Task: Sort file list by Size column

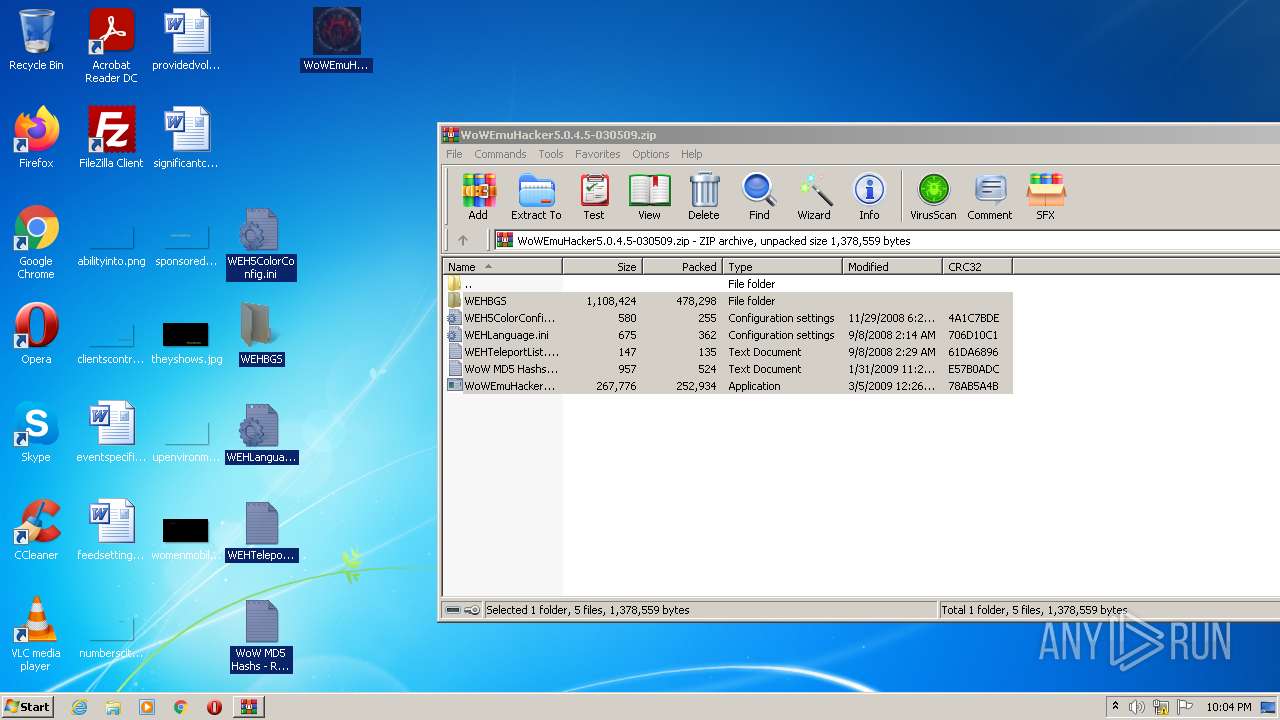Action: [x=602, y=267]
